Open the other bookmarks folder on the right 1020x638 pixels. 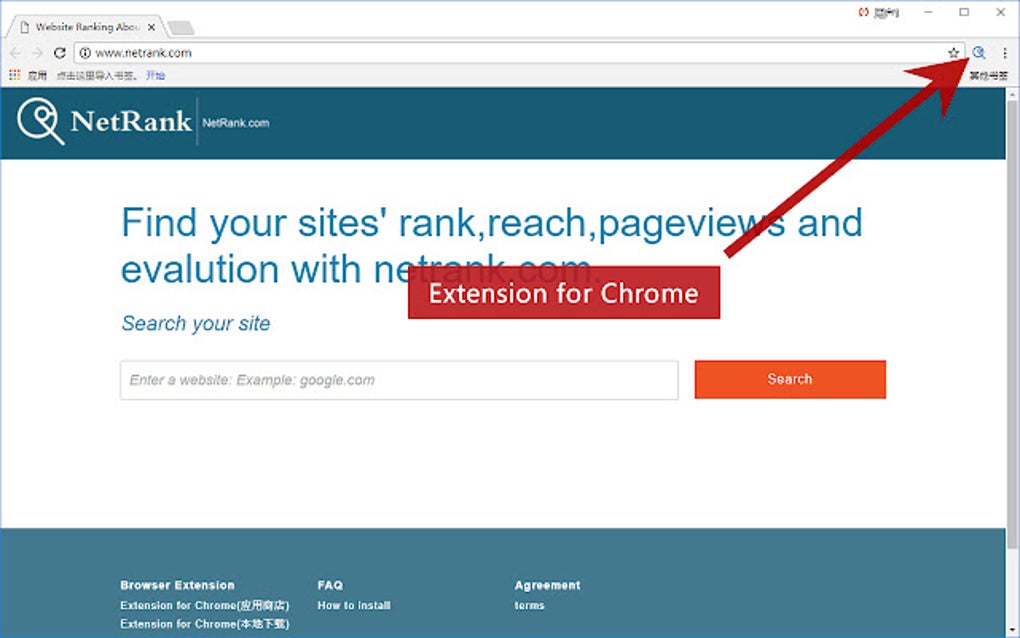pos(988,76)
